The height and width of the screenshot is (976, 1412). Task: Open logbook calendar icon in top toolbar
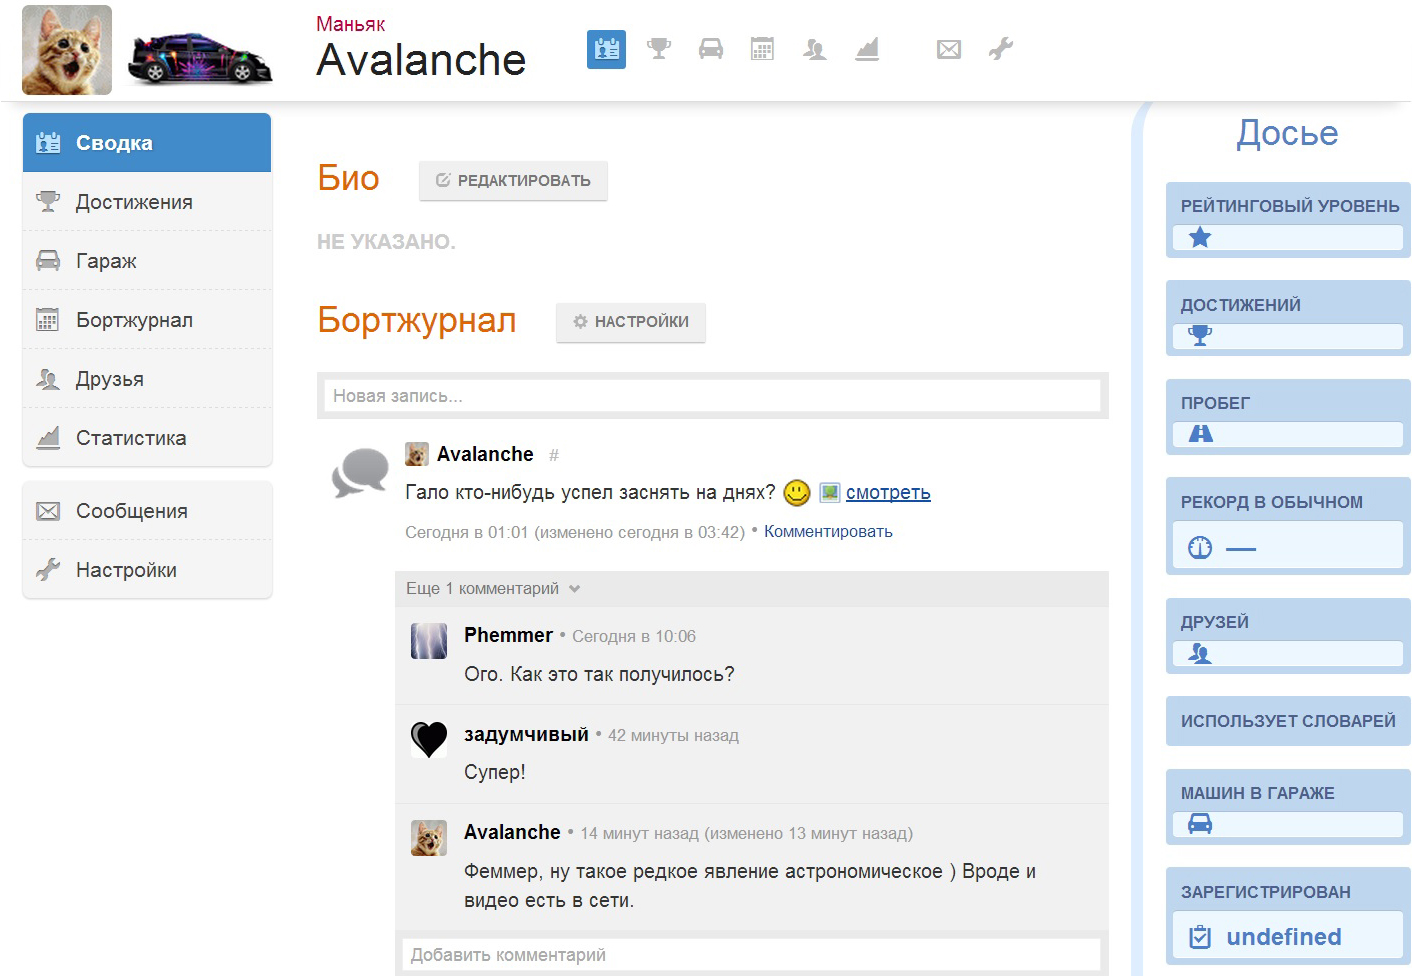(x=762, y=49)
